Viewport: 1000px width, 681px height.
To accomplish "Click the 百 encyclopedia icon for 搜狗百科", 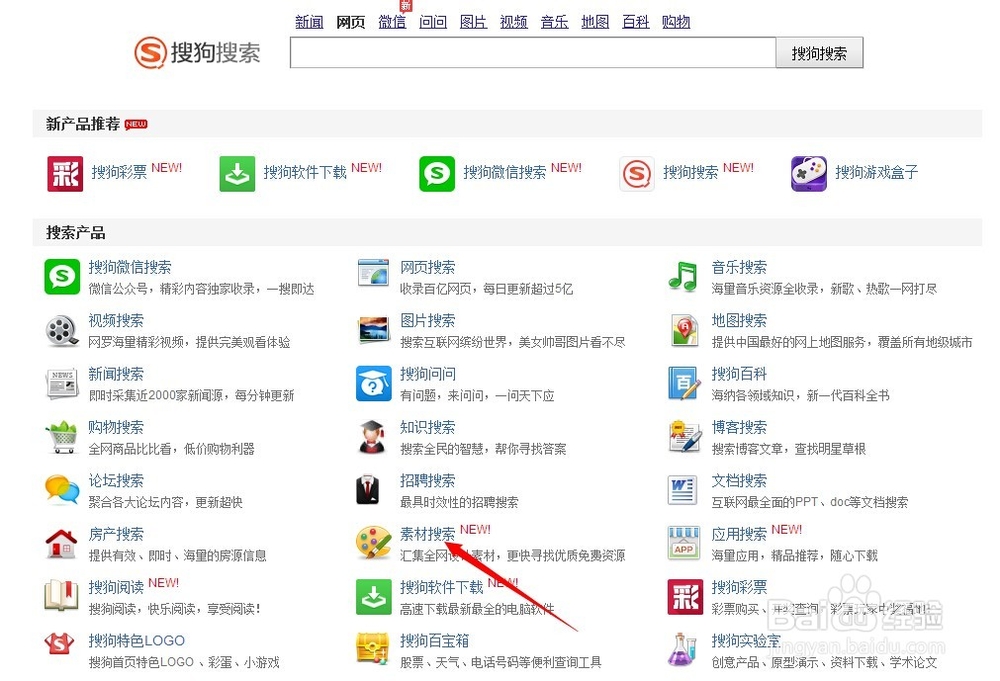I will pos(684,383).
